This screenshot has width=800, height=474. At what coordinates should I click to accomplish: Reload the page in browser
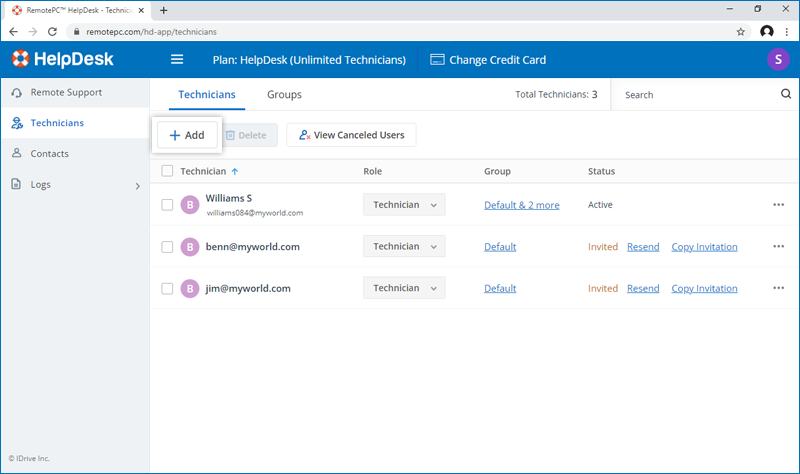click(52, 32)
